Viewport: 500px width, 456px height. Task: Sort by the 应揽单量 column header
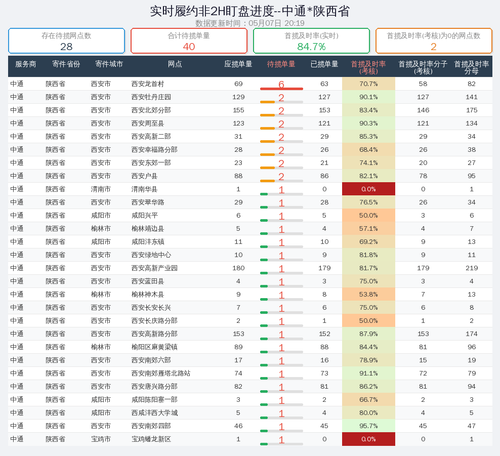(238, 64)
